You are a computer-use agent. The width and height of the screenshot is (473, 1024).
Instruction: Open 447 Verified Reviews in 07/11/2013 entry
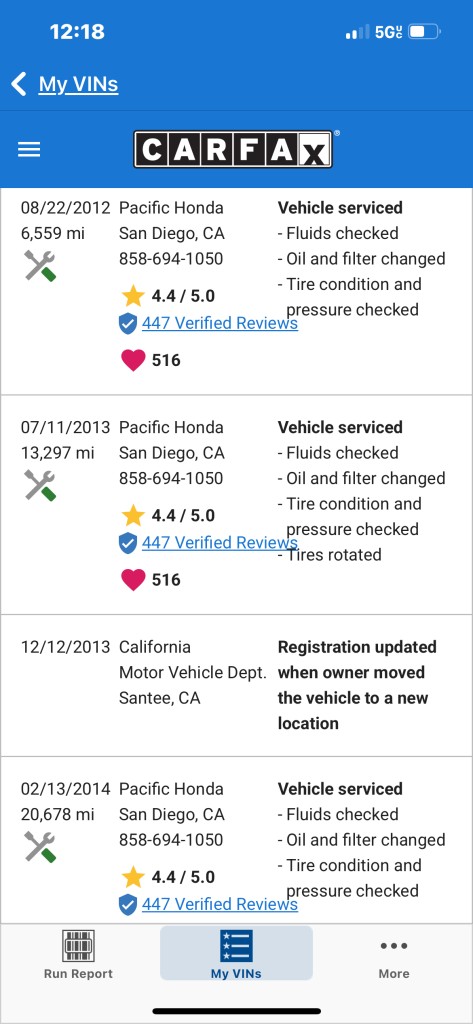click(x=220, y=543)
